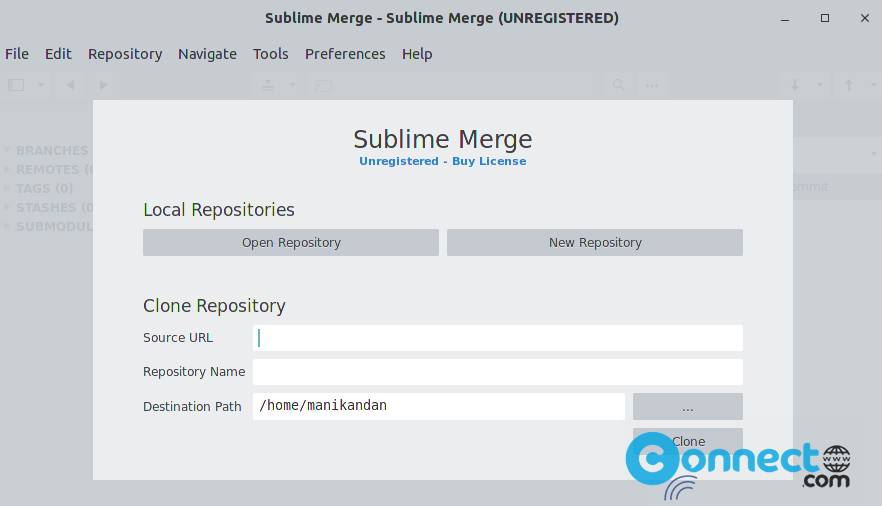This screenshot has height=506, width=882.
Task: Click the Destination Path field /home/manikandan
Action: tap(439, 406)
